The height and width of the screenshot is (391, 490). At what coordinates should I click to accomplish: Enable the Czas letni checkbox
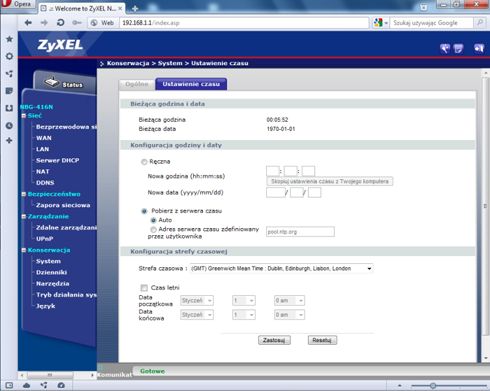pyautogui.click(x=144, y=288)
